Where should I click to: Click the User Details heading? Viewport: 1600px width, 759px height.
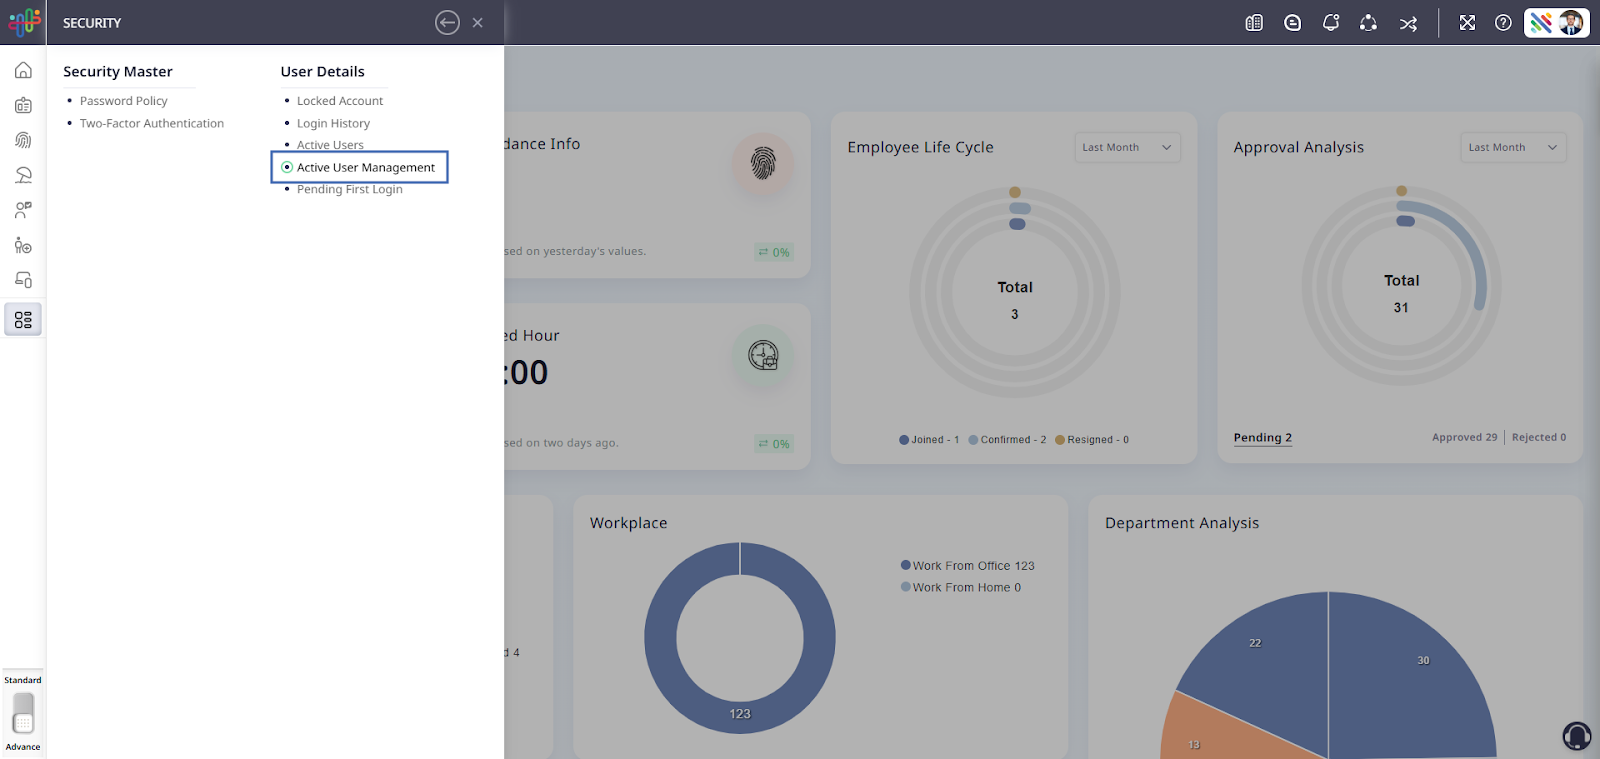[x=322, y=72]
